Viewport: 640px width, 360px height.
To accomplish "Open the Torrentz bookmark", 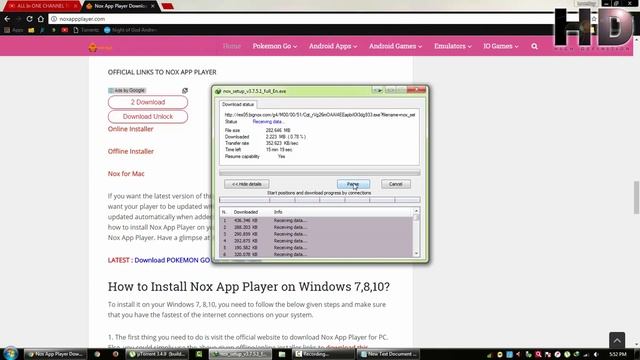I will click(86, 30).
